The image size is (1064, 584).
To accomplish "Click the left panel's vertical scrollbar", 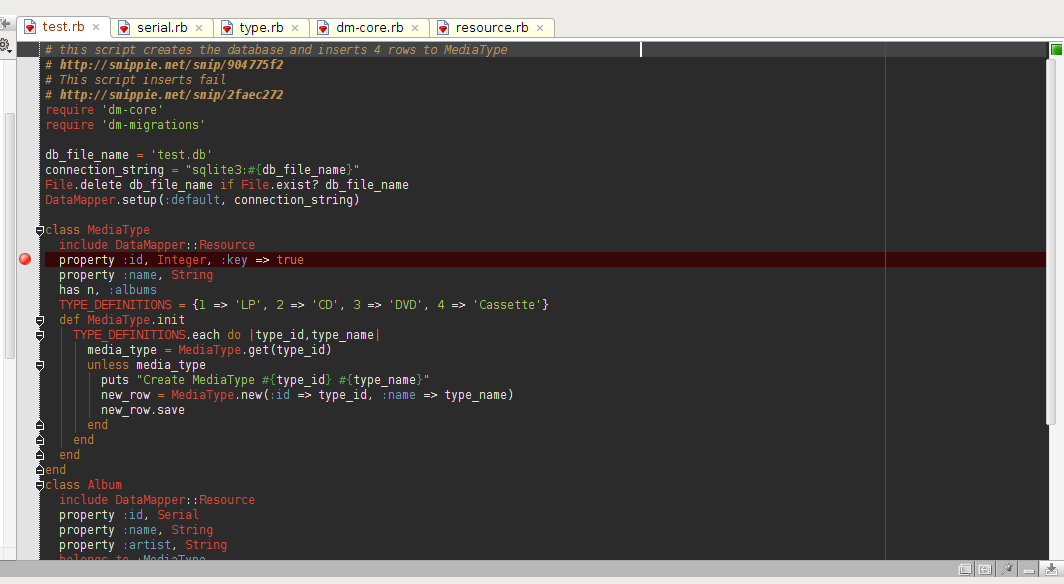I will click(10, 235).
